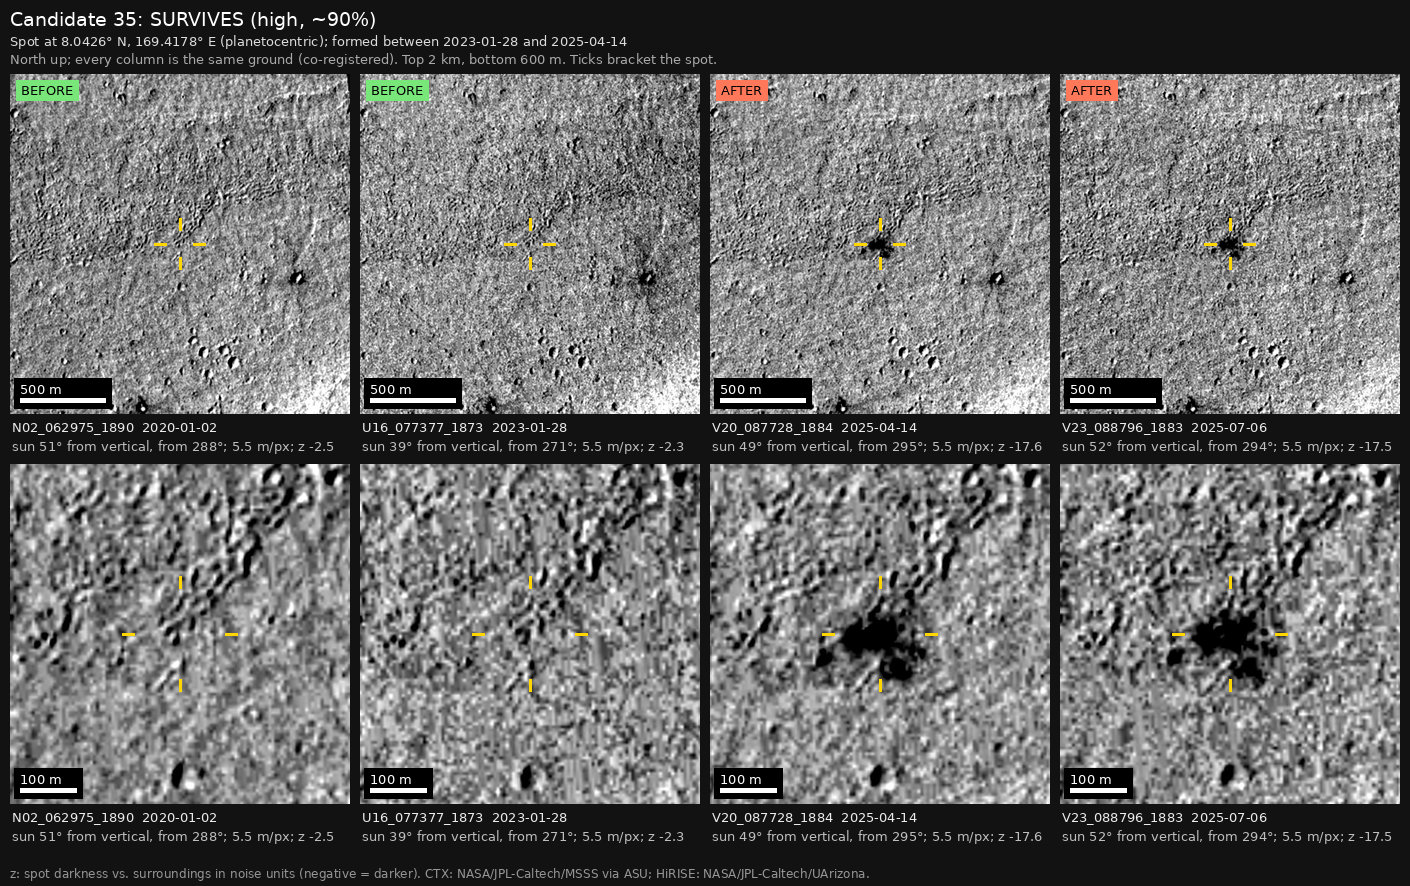Open the 600 m zoomed U16_077377_1873 image panel

530,634
